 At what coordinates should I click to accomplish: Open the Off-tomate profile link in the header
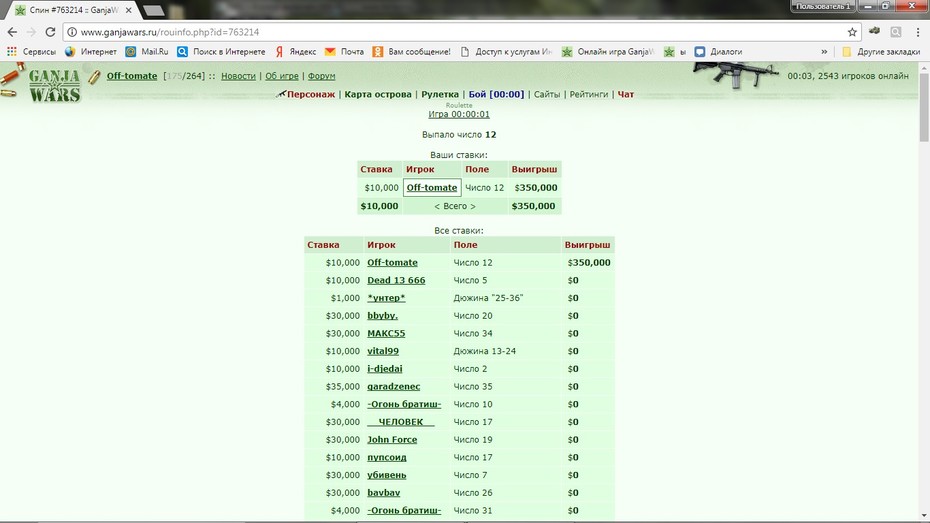click(132, 76)
